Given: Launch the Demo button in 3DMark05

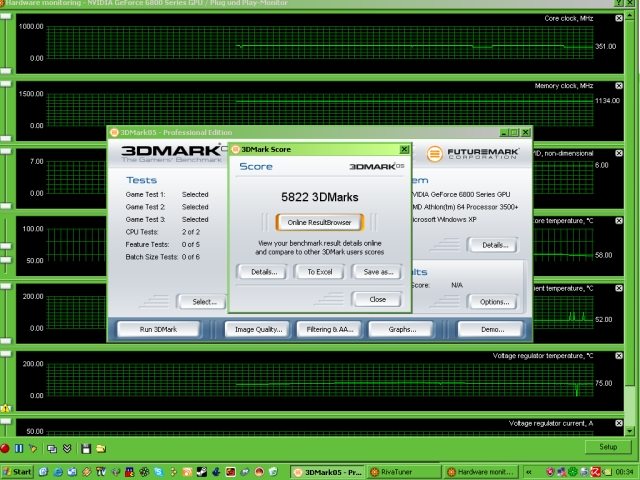Looking at the screenshot, I should click(492, 329).
